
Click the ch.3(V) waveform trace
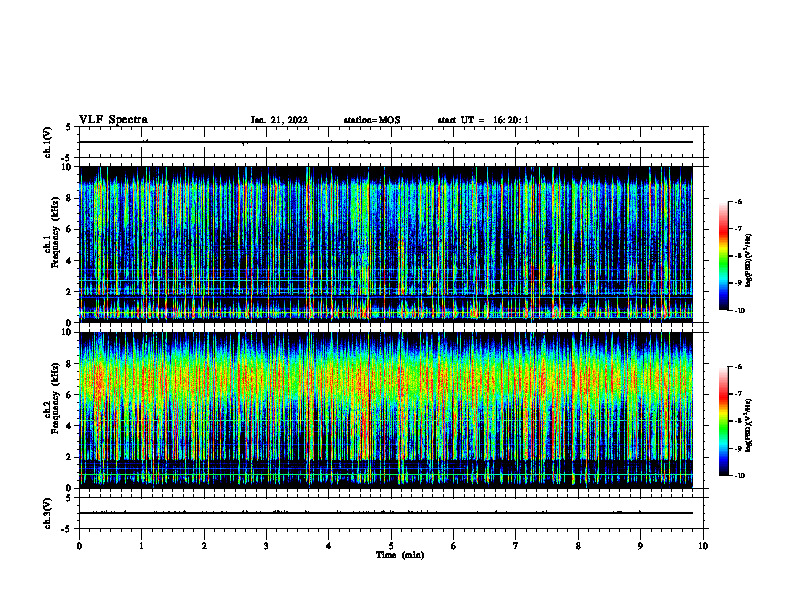(x=386, y=513)
